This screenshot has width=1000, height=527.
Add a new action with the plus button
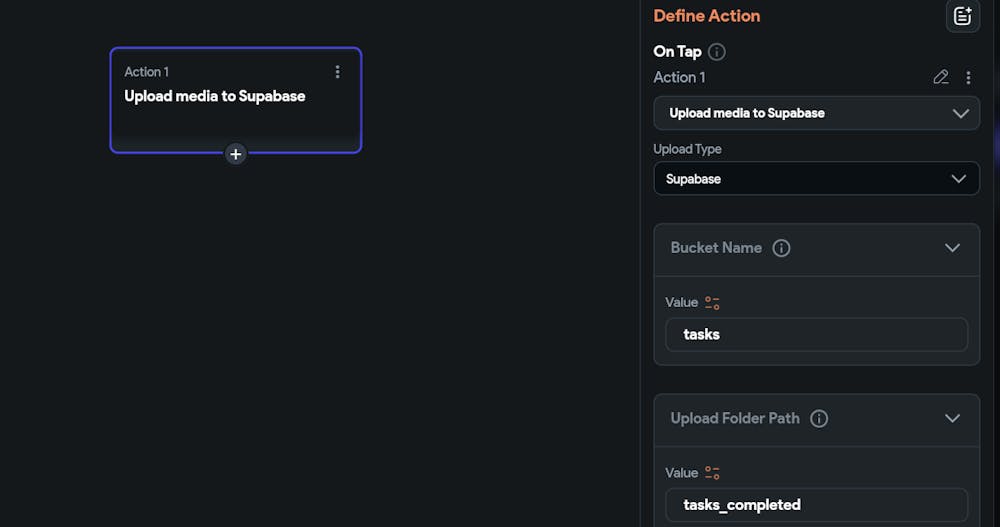click(236, 154)
